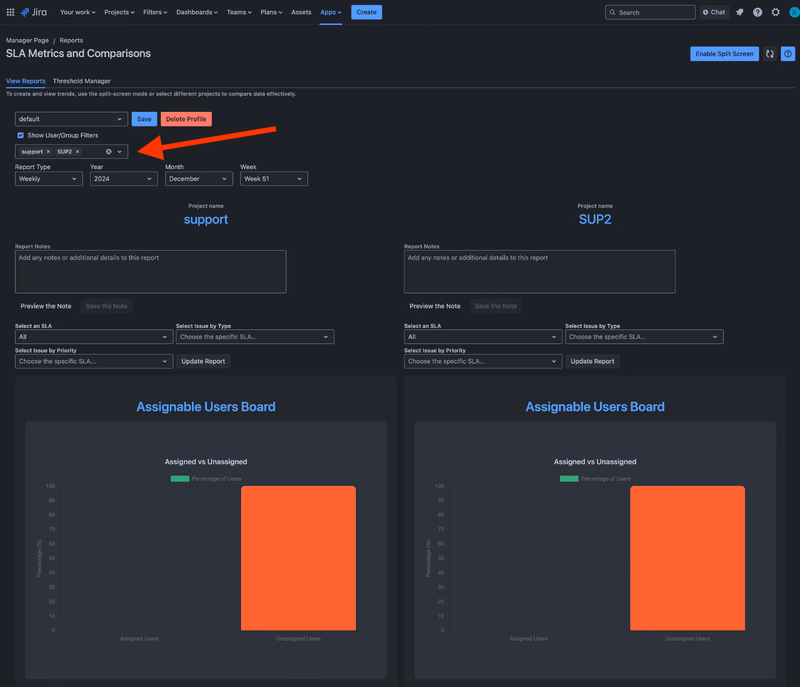Click Preview the Note for support
Viewport: 800px width, 687px height.
point(45,306)
